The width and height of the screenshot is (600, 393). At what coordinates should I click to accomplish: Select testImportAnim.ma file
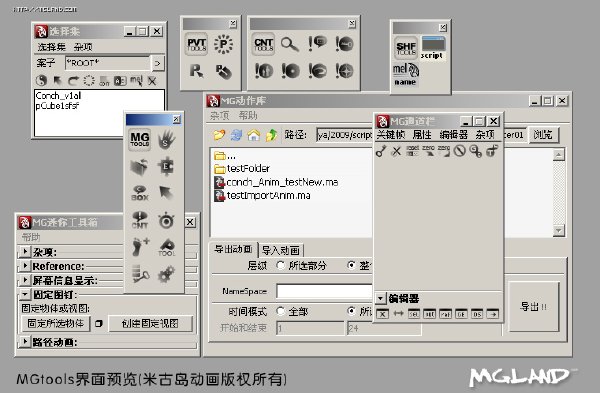(262, 196)
